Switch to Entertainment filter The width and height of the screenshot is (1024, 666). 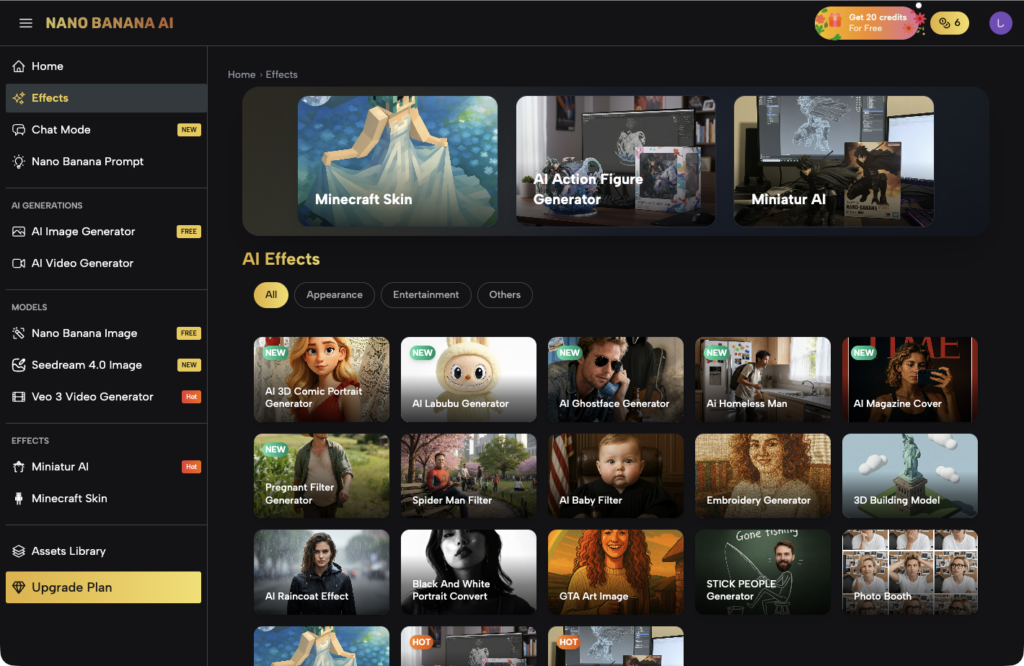pyautogui.click(x=426, y=295)
